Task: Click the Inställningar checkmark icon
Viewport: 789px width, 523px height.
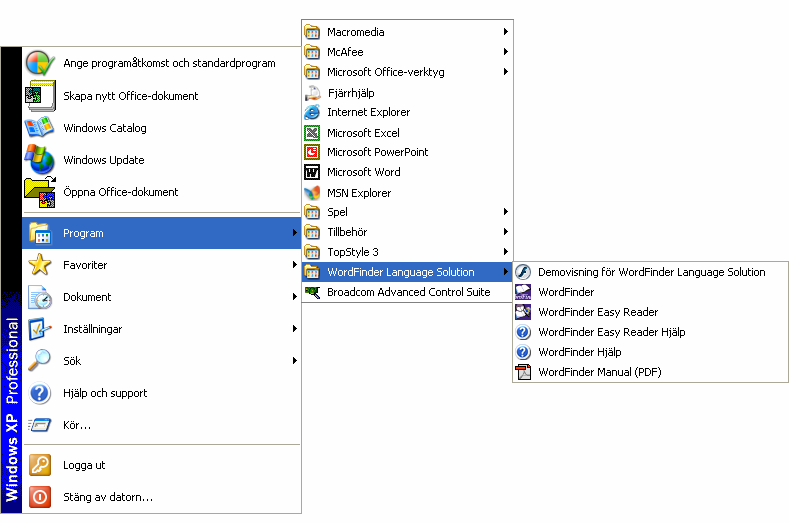Action: pyautogui.click(x=40, y=329)
